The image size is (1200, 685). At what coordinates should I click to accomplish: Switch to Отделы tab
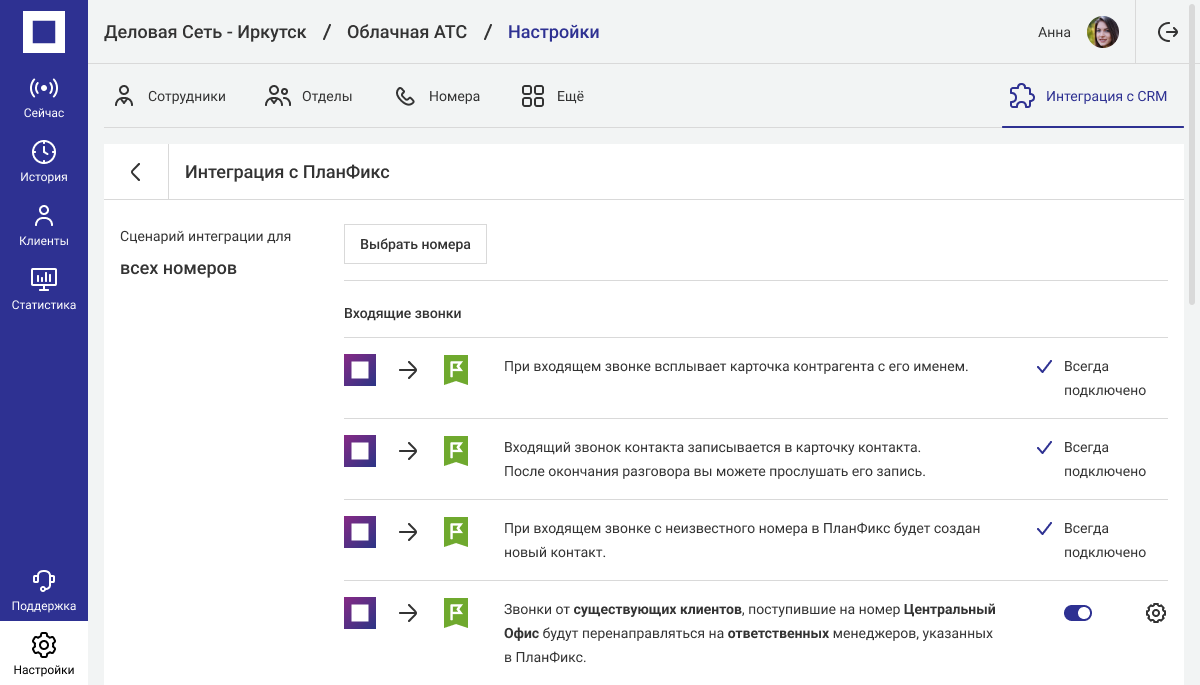click(308, 97)
